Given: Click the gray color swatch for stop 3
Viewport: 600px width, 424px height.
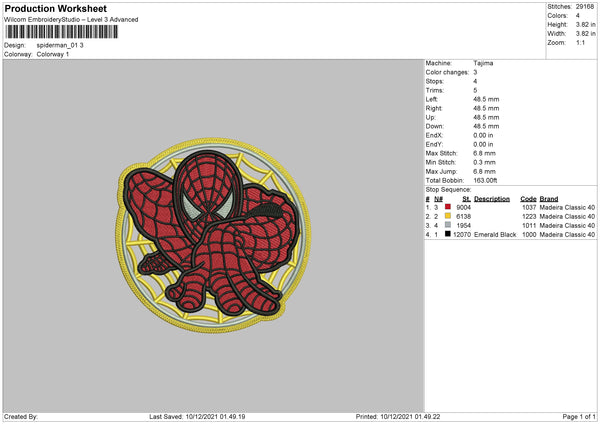Looking at the screenshot, I should 447,224.
